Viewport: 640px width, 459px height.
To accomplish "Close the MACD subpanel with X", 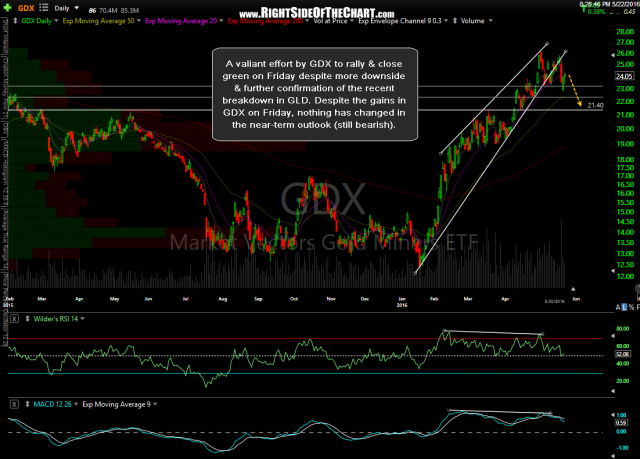I will [14, 404].
